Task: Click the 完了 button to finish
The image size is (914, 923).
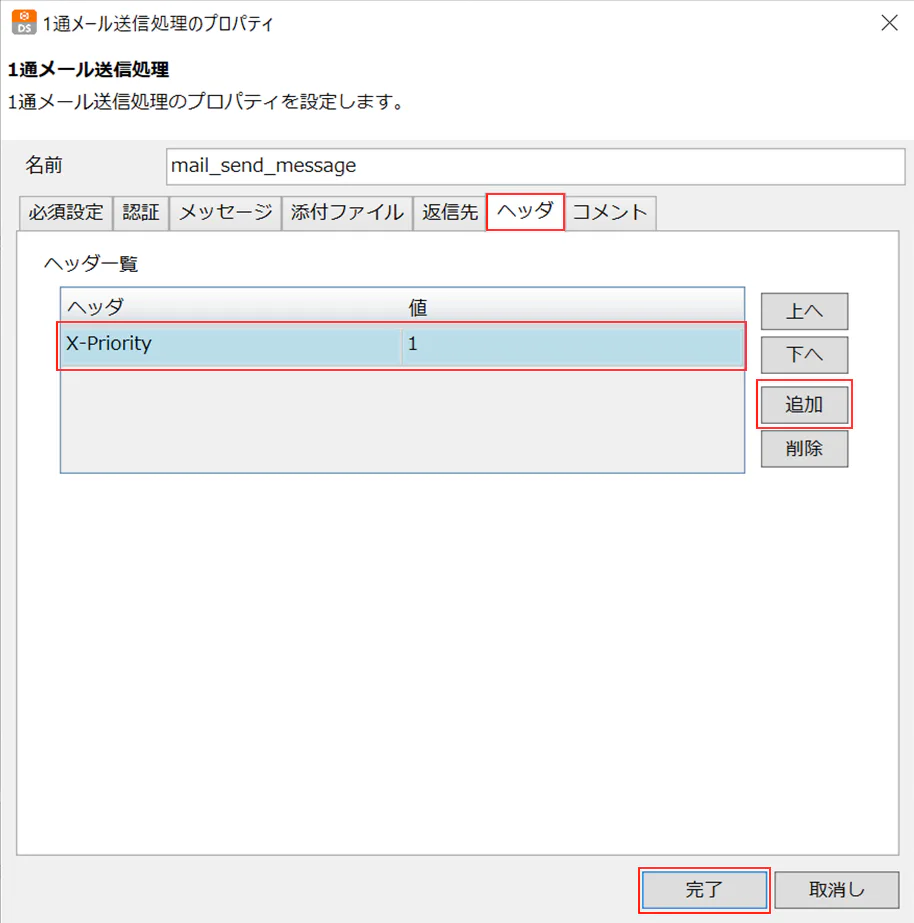Action: click(703, 889)
